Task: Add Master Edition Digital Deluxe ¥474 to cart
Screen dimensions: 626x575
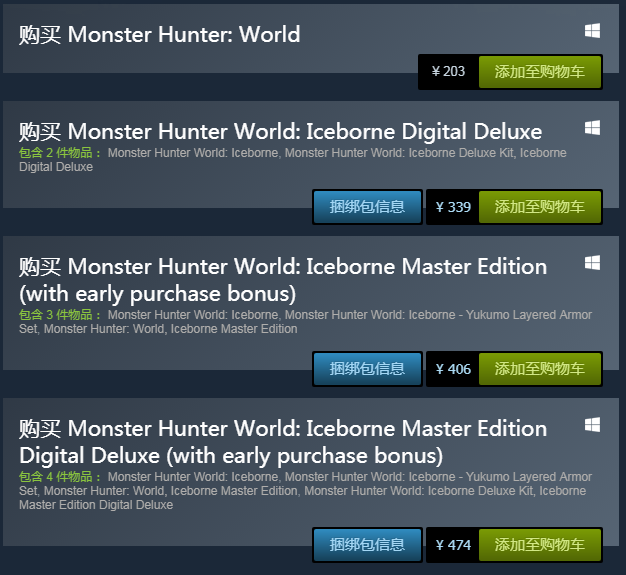Action: click(x=540, y=545)
